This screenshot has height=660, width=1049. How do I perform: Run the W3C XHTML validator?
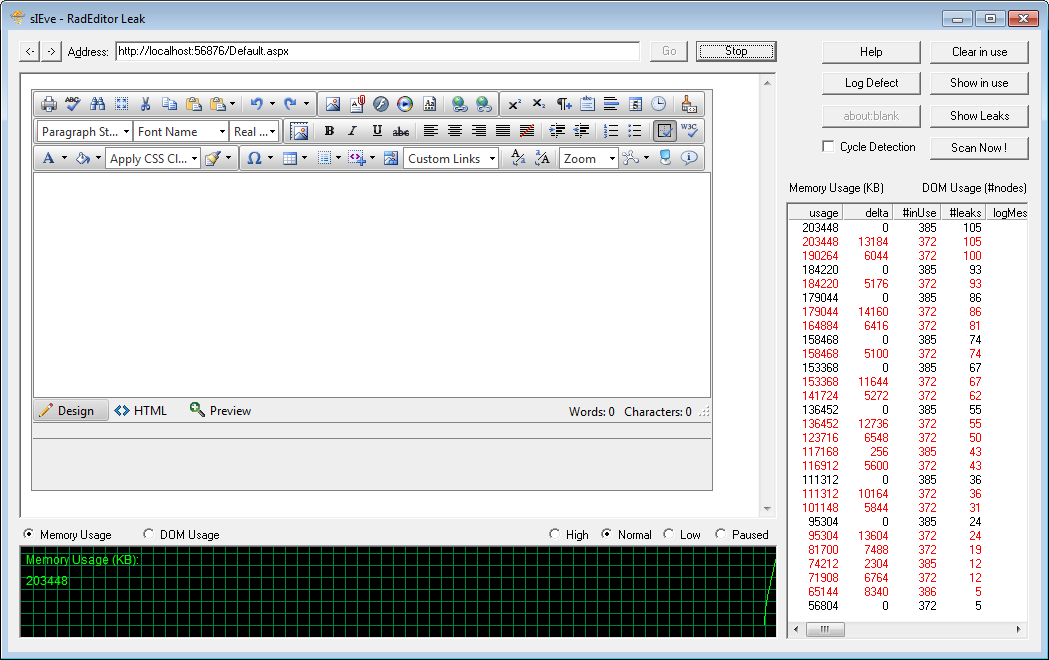(689, 131)
